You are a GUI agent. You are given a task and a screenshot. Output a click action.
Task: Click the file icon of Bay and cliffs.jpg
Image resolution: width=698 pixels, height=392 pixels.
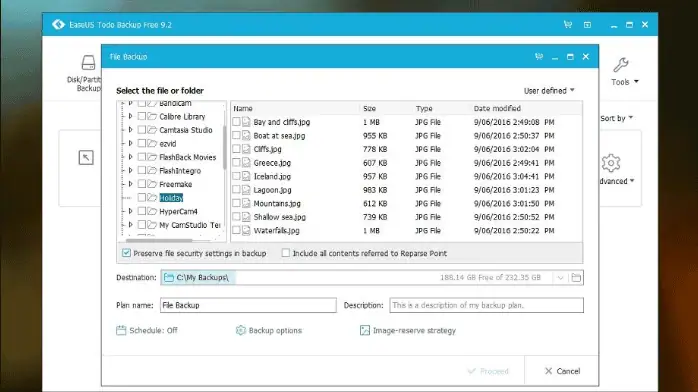pos(246,122)
